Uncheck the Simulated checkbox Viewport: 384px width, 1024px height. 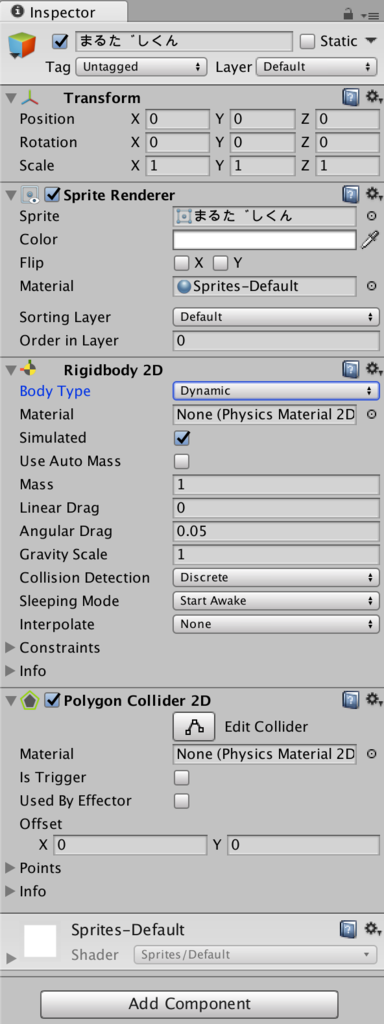coord(182,438)
